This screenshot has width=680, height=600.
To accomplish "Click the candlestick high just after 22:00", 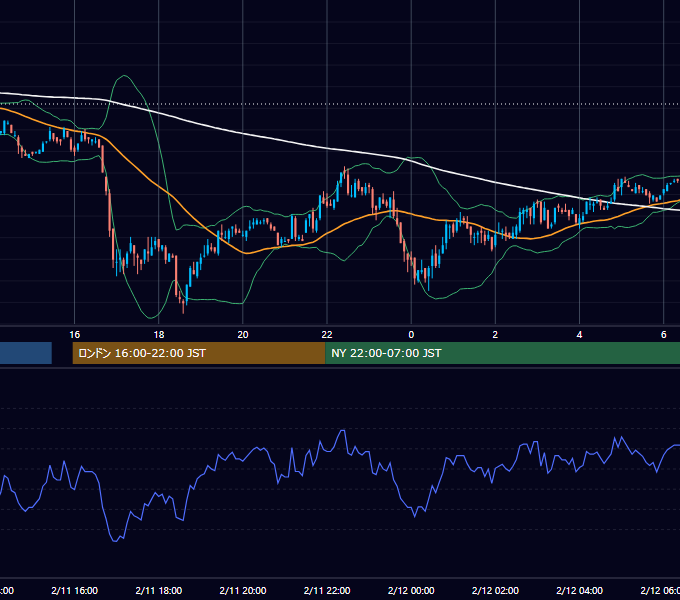I will pos(345,170).
